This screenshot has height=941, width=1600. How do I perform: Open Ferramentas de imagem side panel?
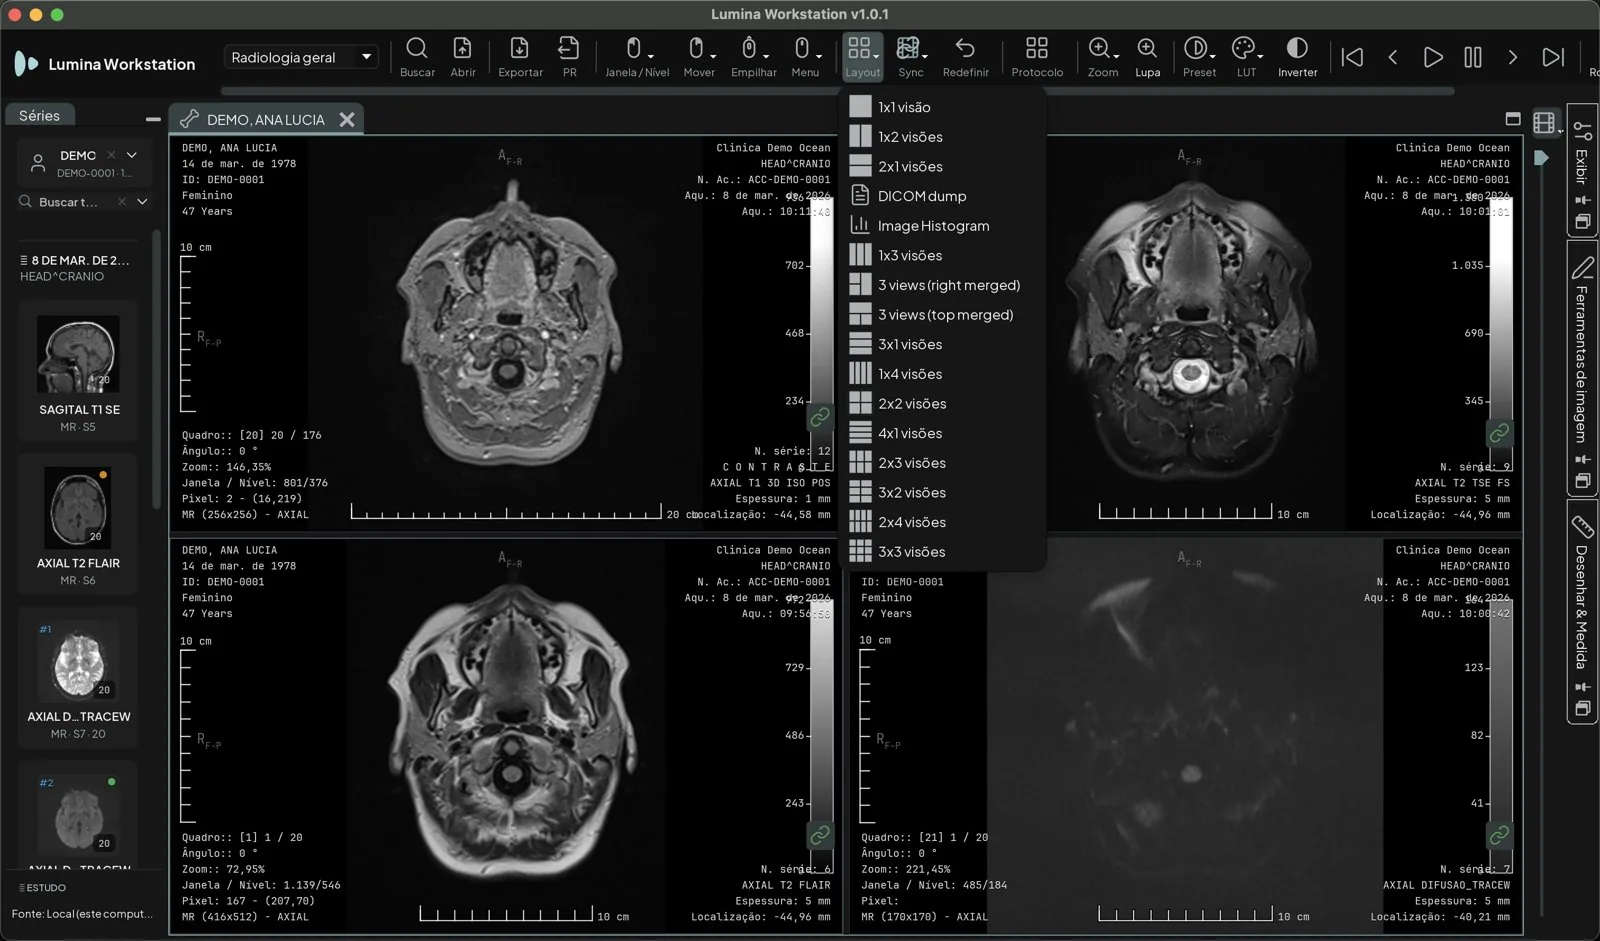[1581, 367]
